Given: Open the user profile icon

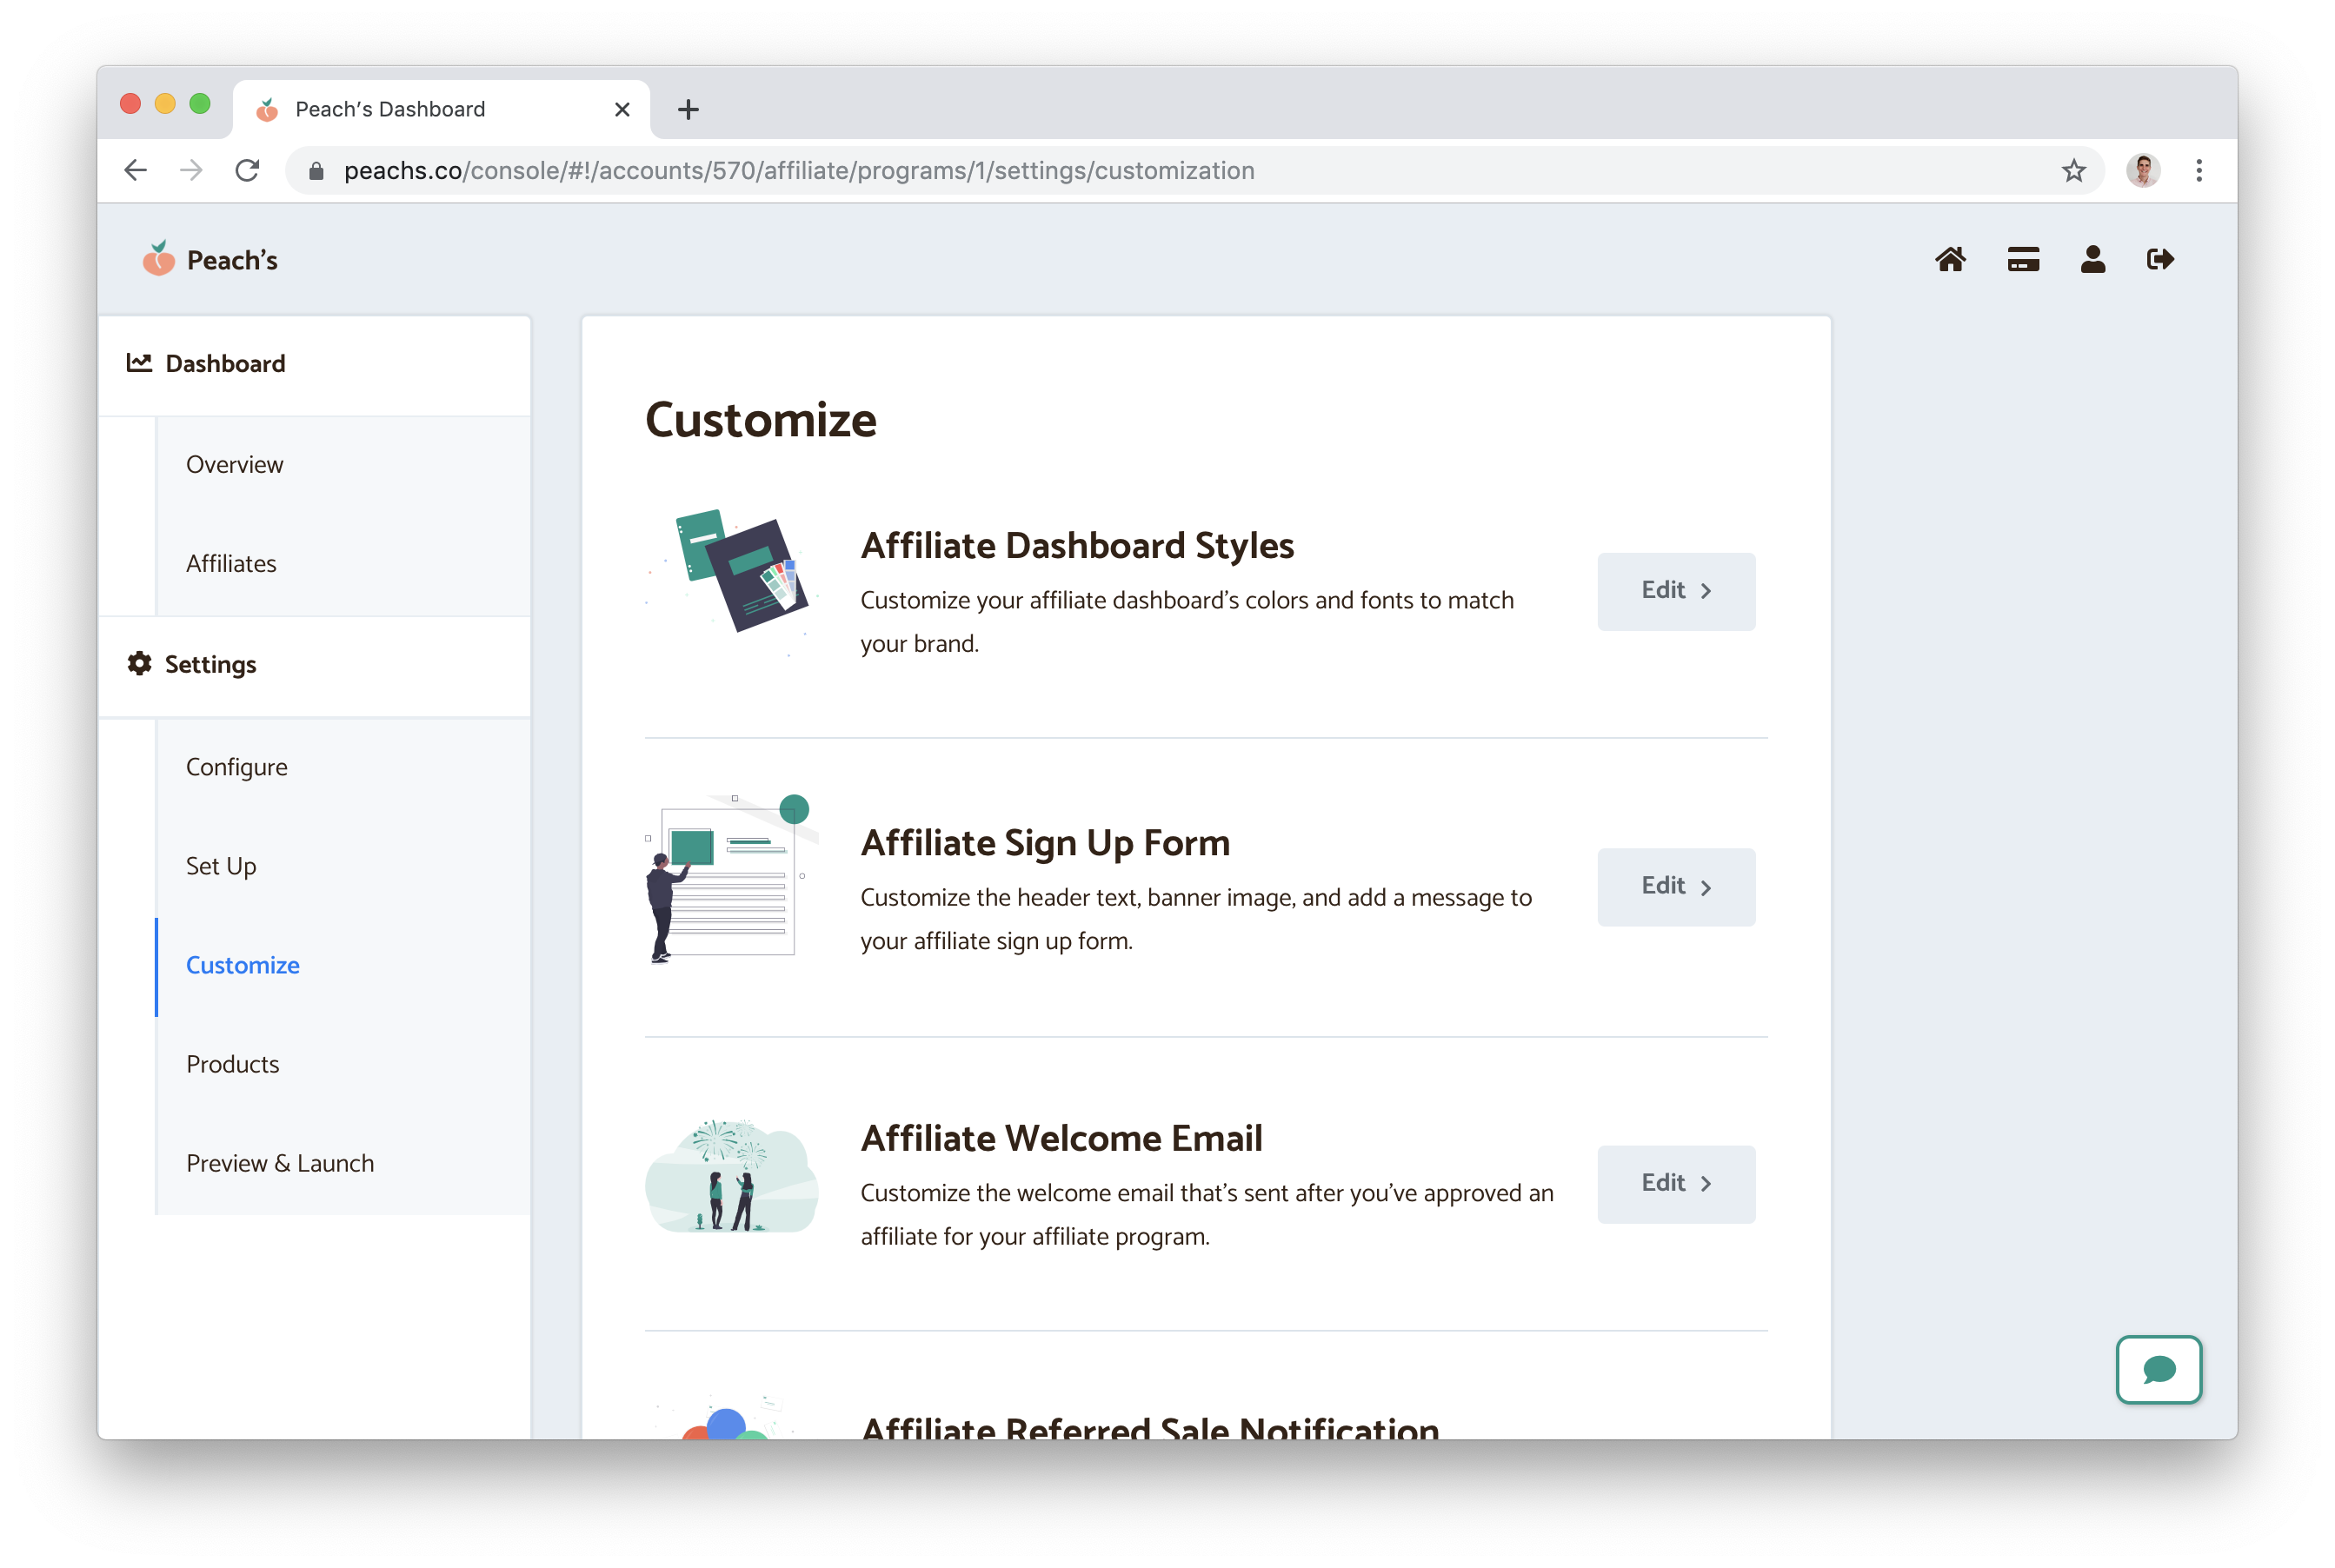Looking at the screenshot, I should tap(2092, 260).
